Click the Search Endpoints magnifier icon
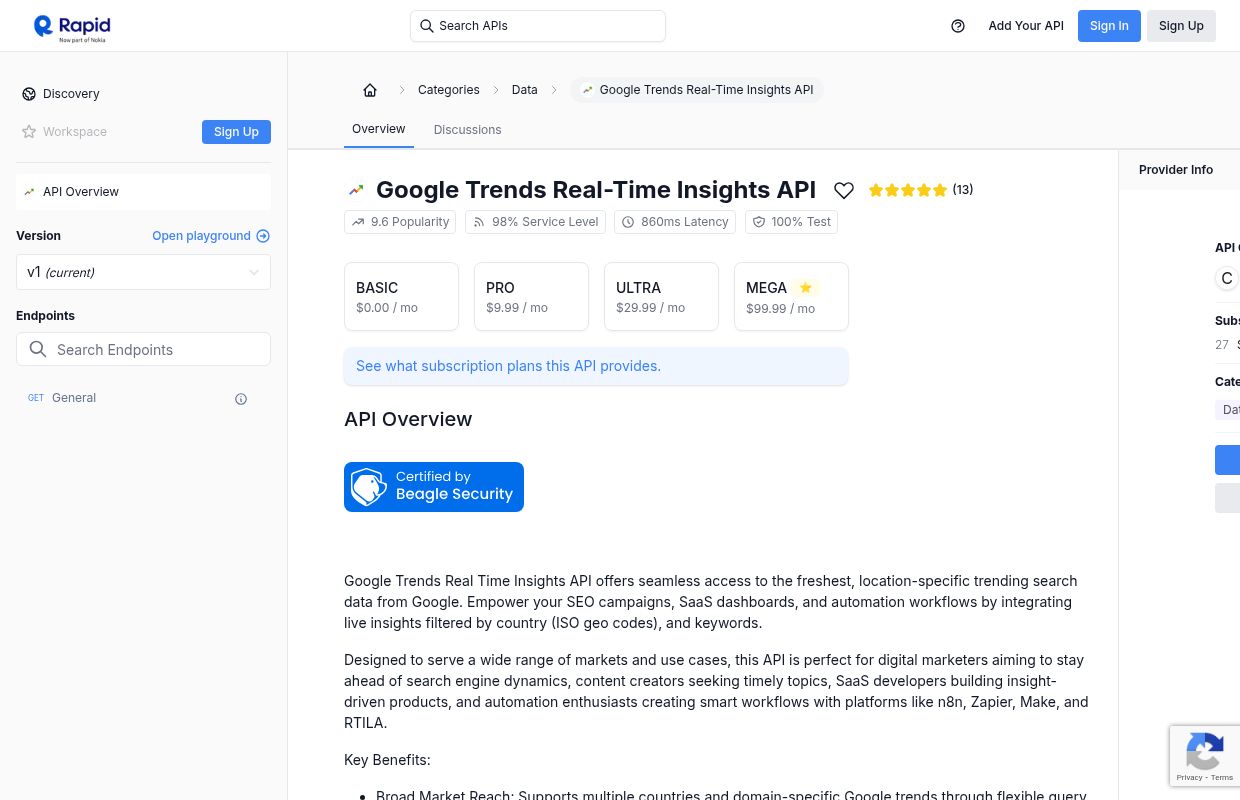Image resolution: width=1240 pixels, height=800 pixels. coord(38,349)
